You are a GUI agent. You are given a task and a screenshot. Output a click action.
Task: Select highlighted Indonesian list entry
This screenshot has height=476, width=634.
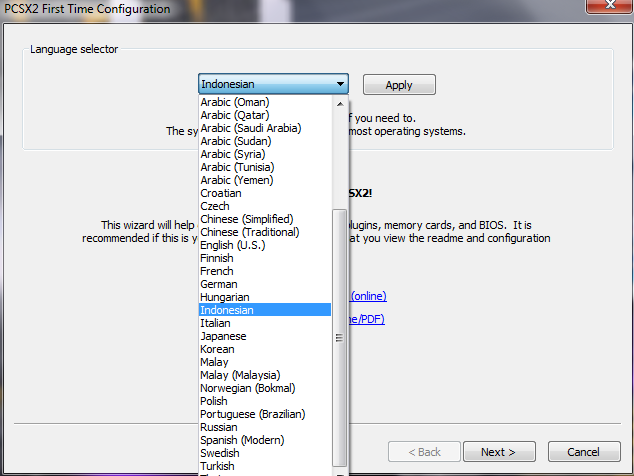(x=265, y=310)
